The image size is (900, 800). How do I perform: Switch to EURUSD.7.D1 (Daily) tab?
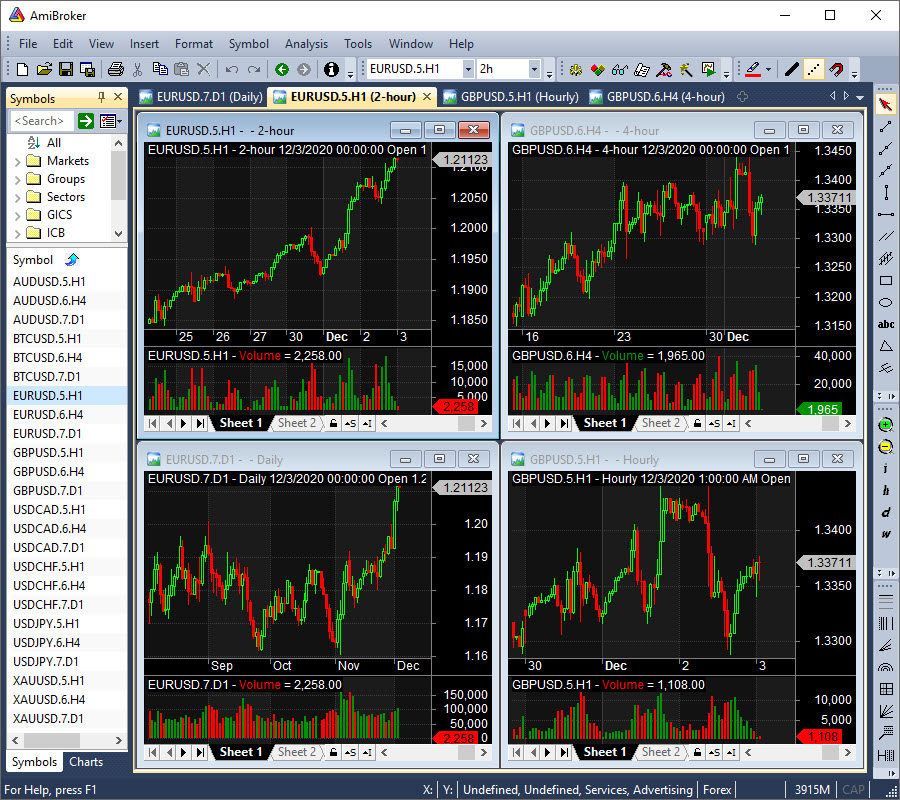[x=201, y=97]
